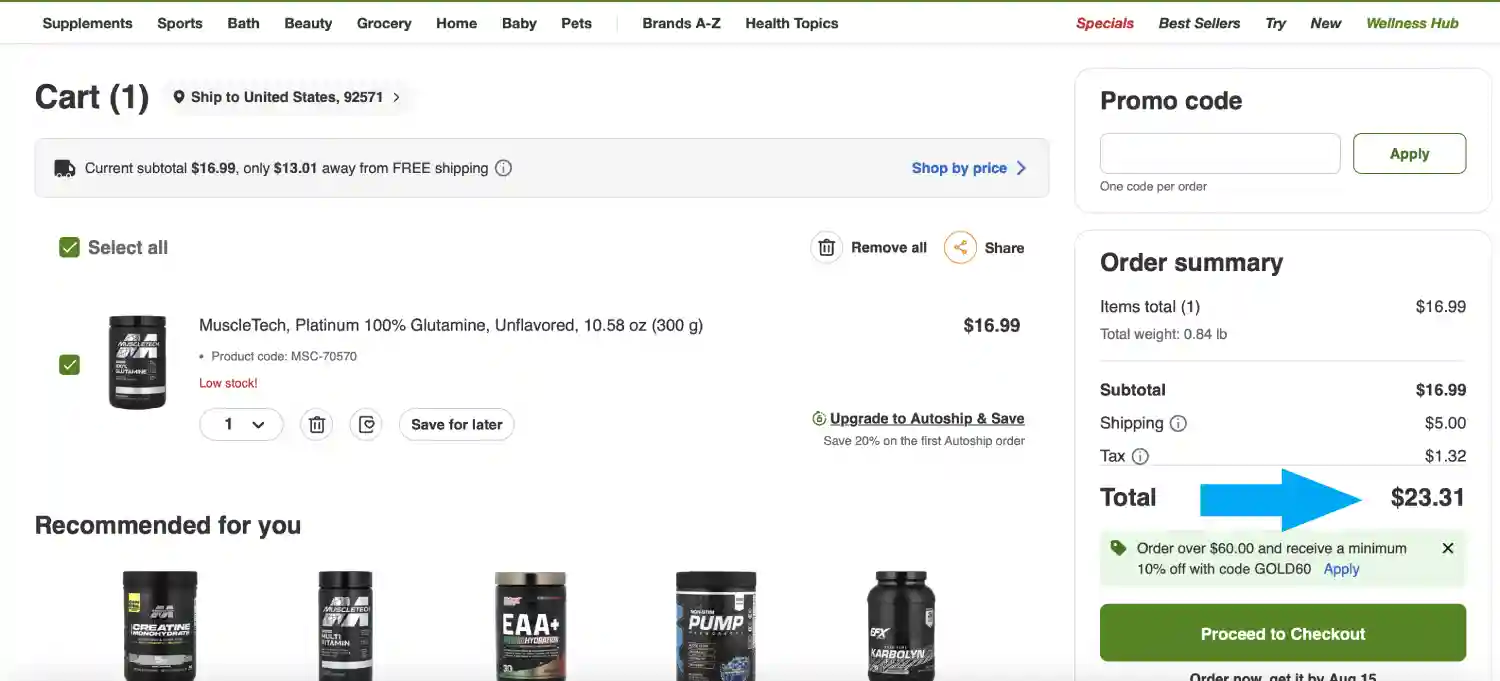Open the quantity dropdown showing 1

point(242,425)
